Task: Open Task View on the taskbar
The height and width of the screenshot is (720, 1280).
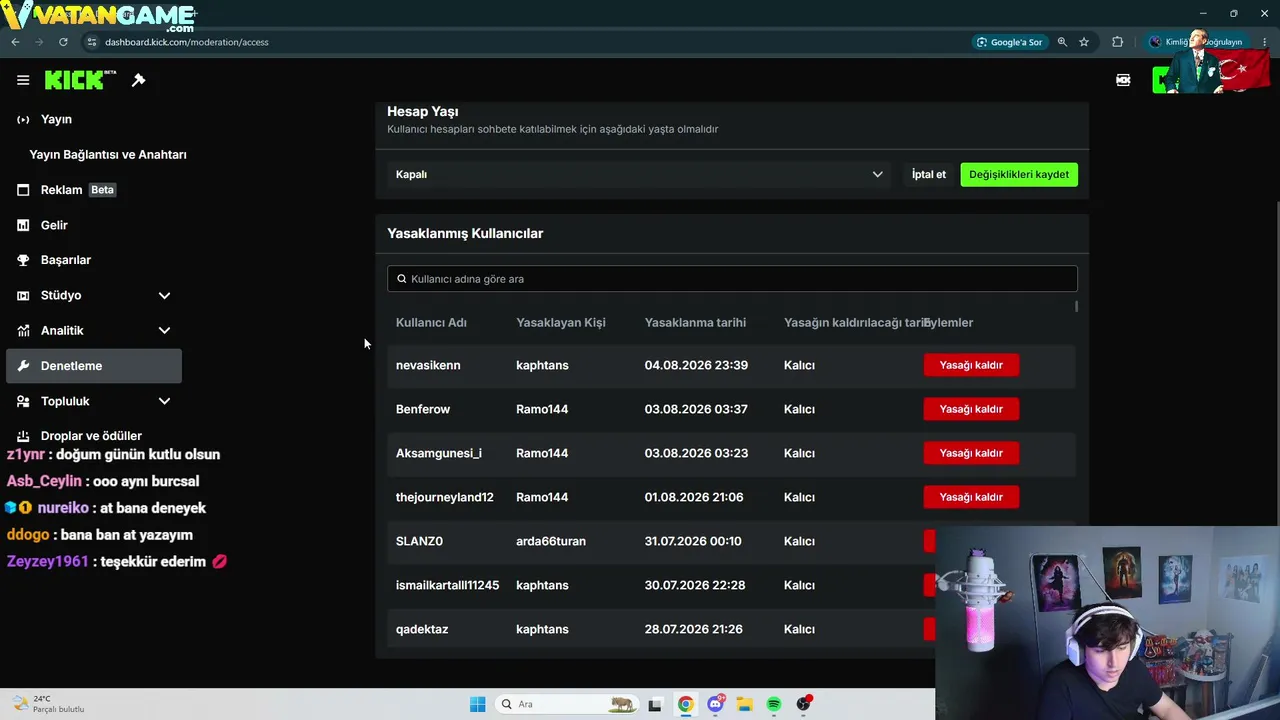Action: (655, 704)
